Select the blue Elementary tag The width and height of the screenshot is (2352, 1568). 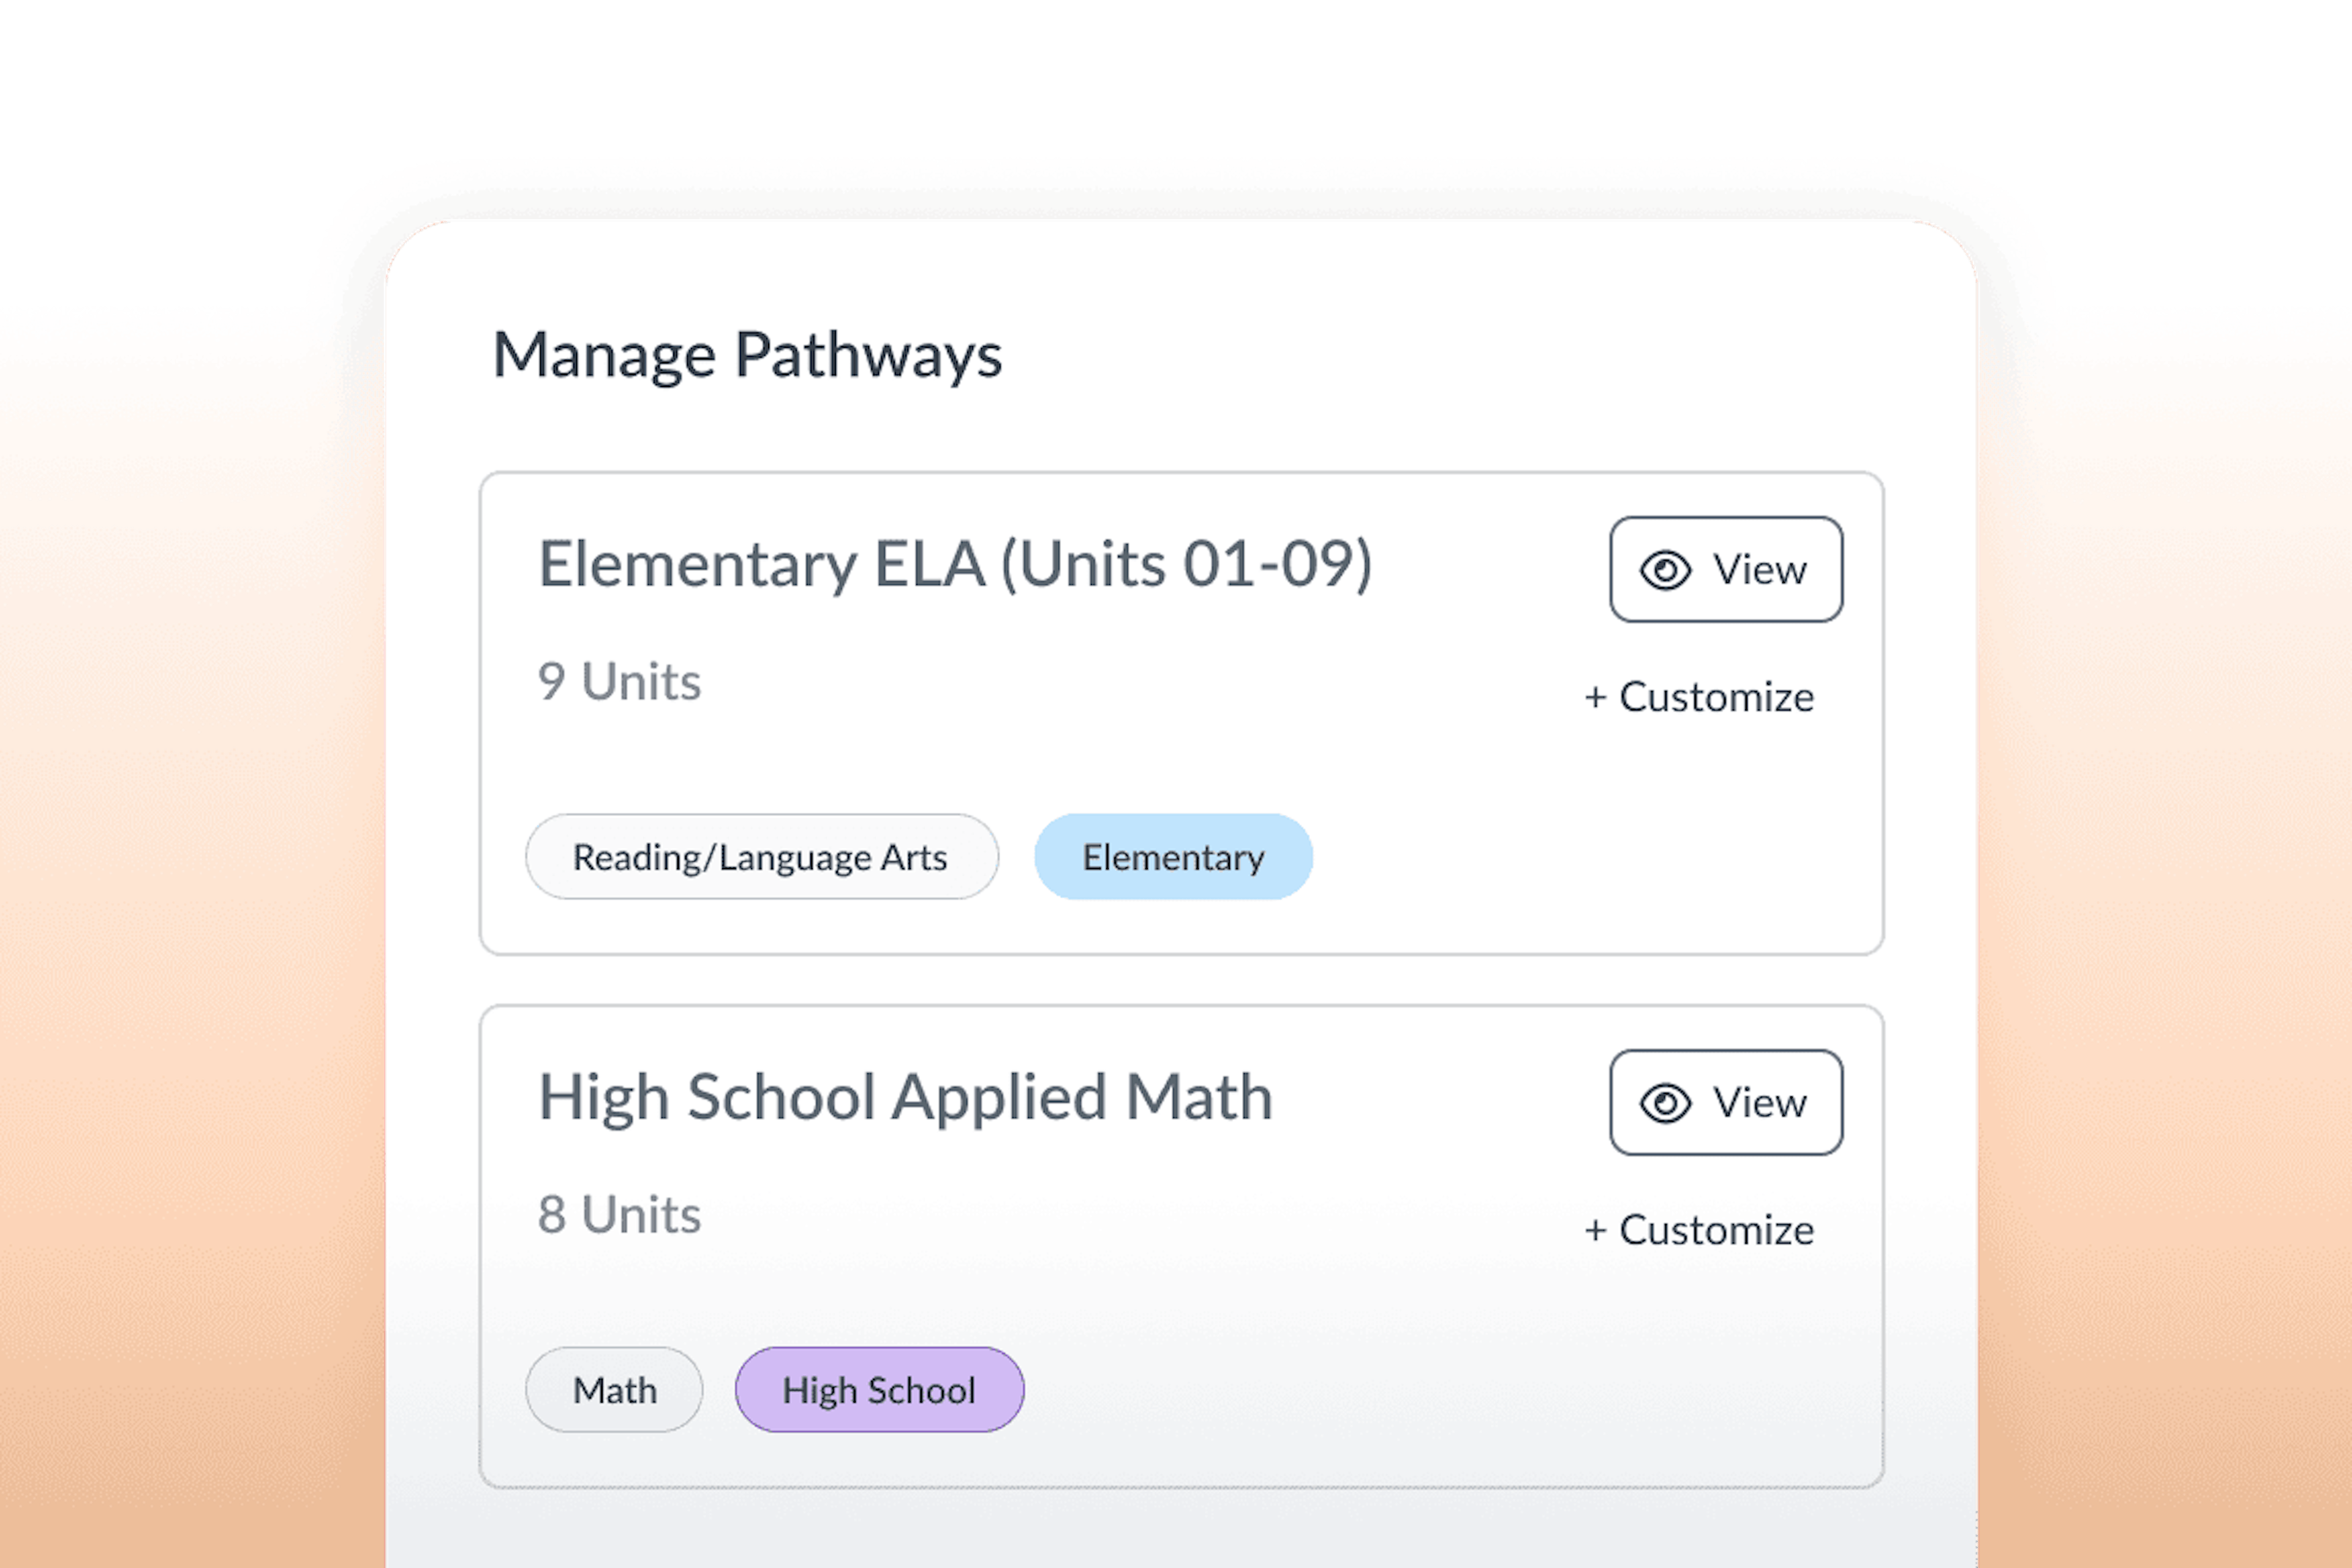1172,856
